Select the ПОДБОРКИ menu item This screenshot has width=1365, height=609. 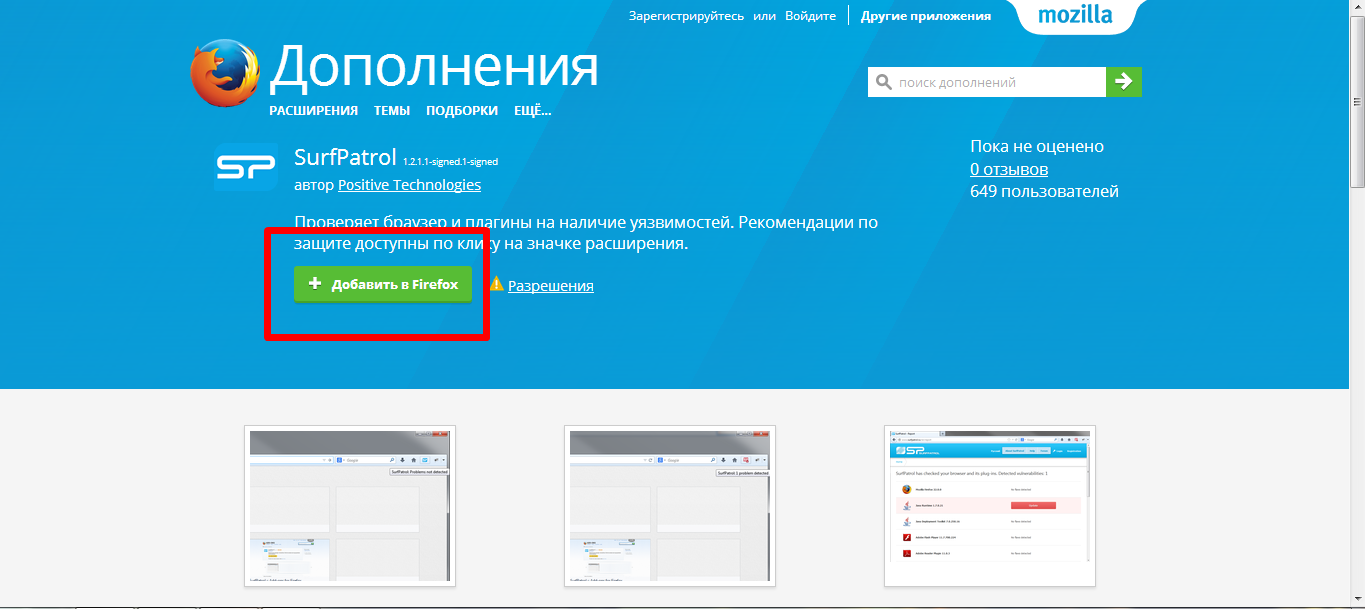tap(461, 111)
